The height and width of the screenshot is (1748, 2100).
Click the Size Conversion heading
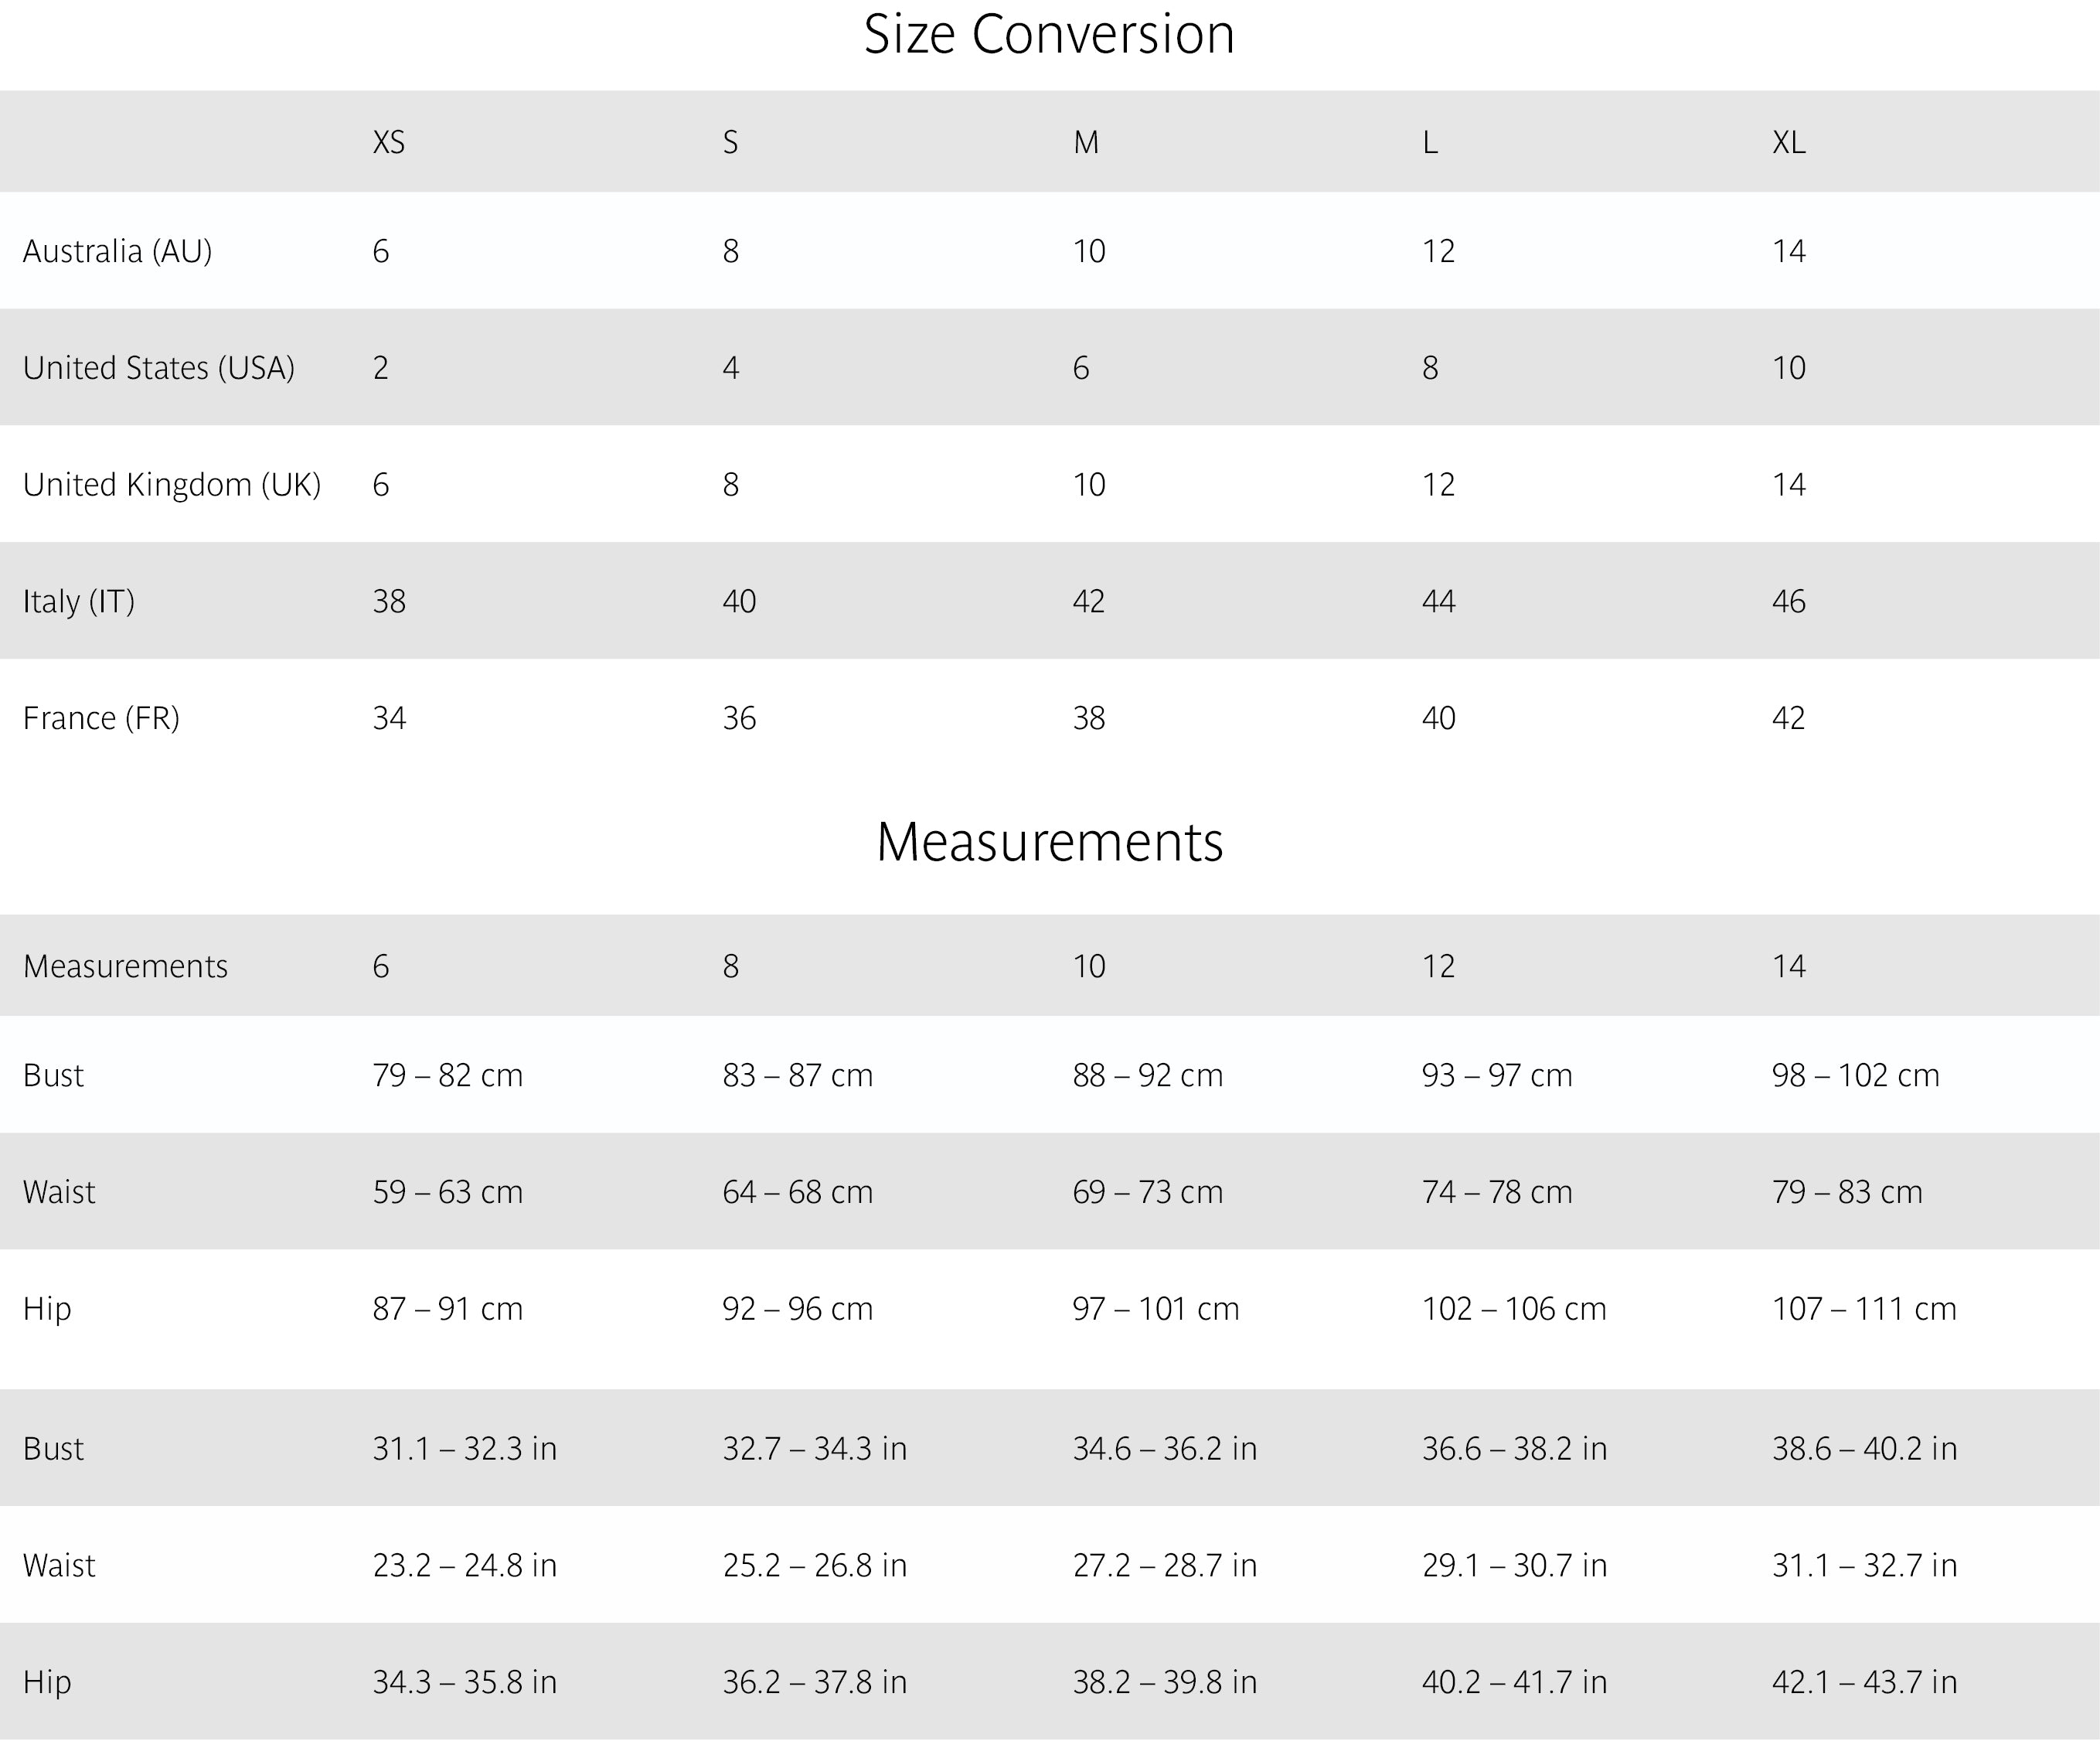tap(1049, 35)
